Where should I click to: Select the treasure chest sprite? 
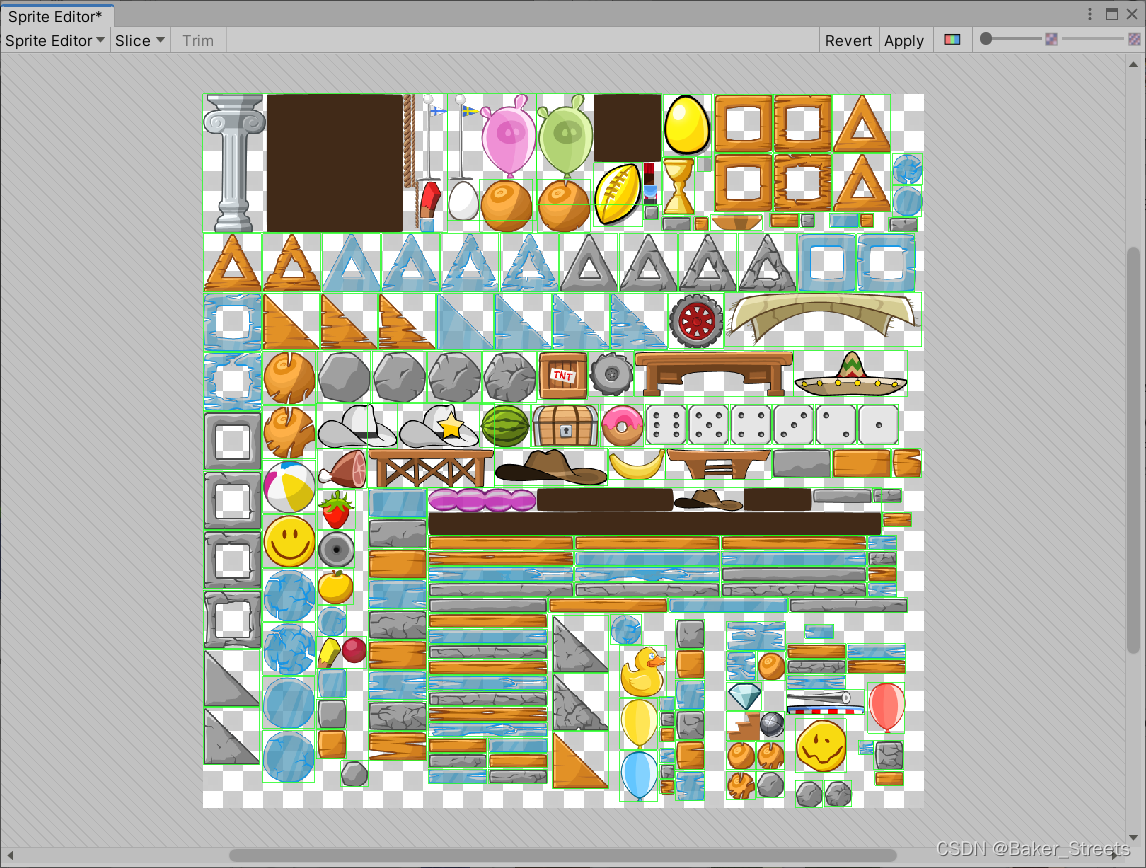coord(566,425)
